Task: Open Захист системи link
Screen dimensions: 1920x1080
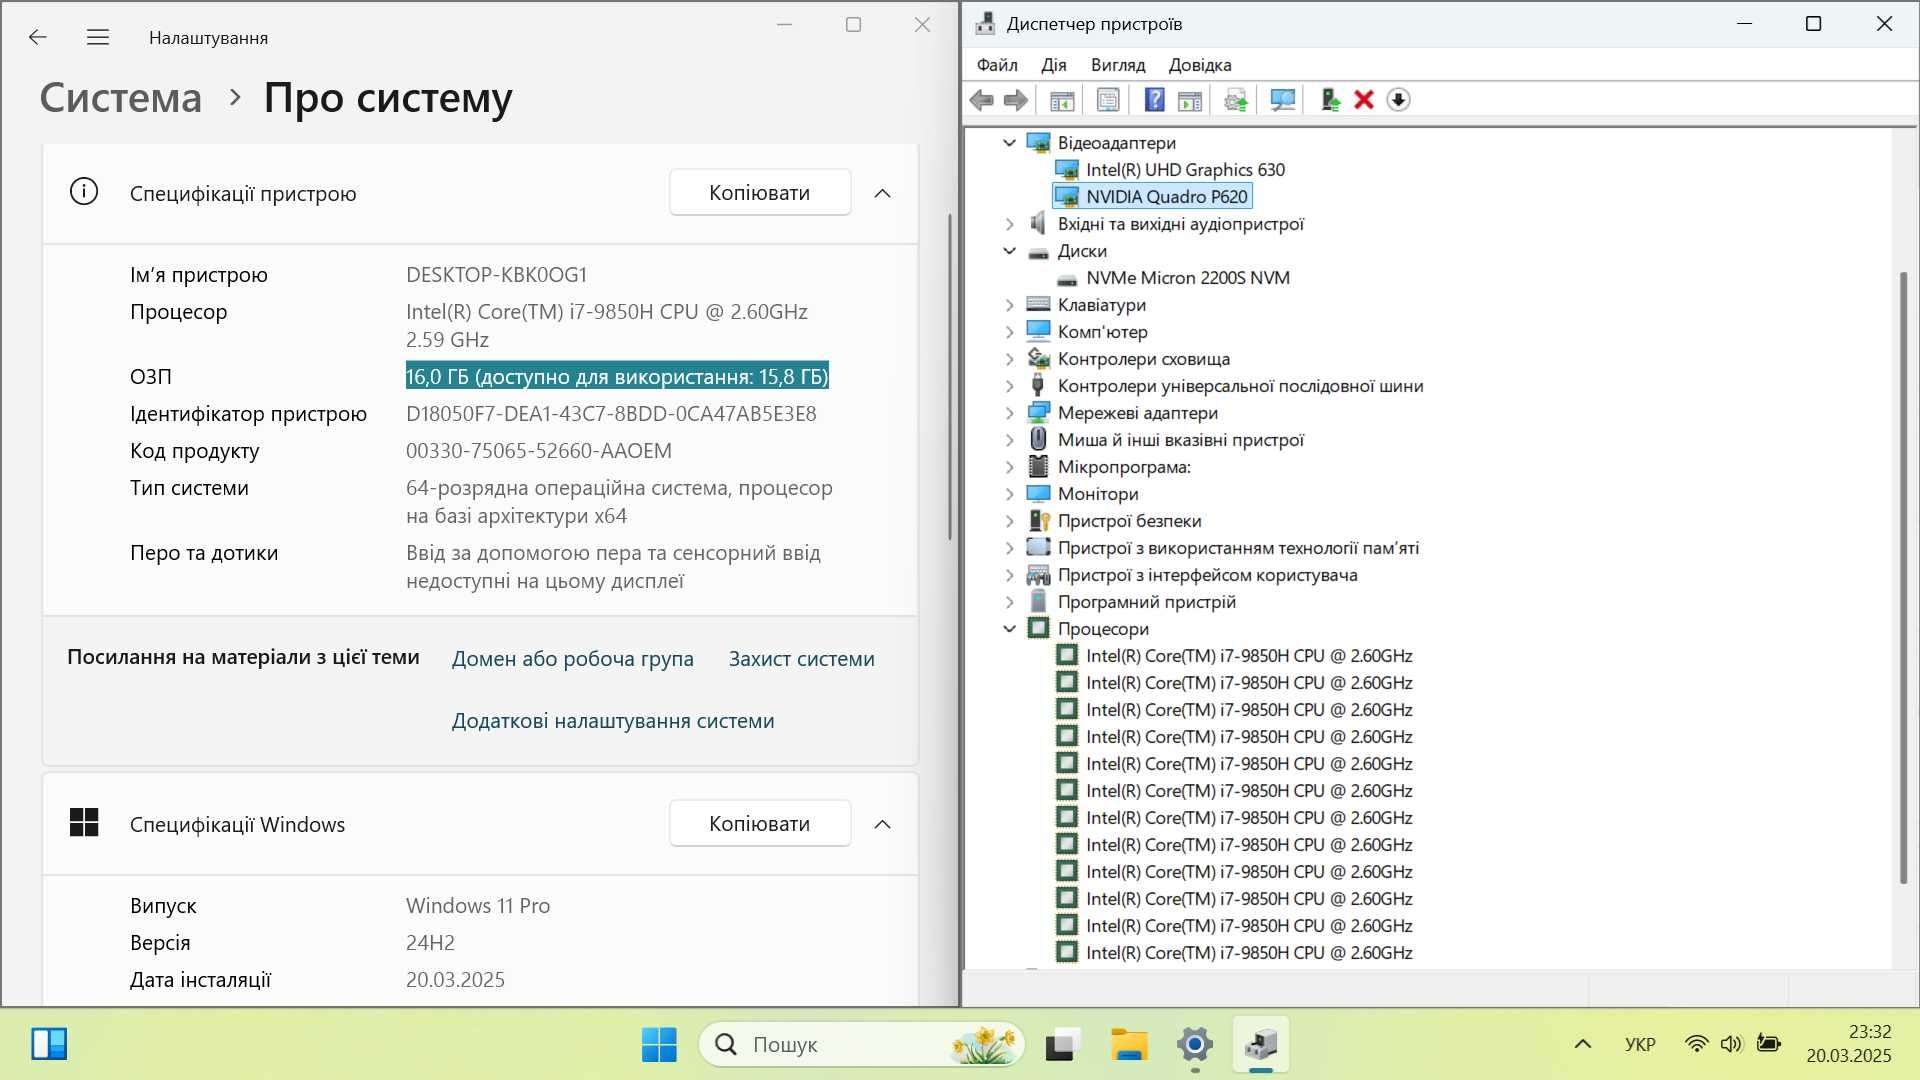Action: tap(801, 659)
